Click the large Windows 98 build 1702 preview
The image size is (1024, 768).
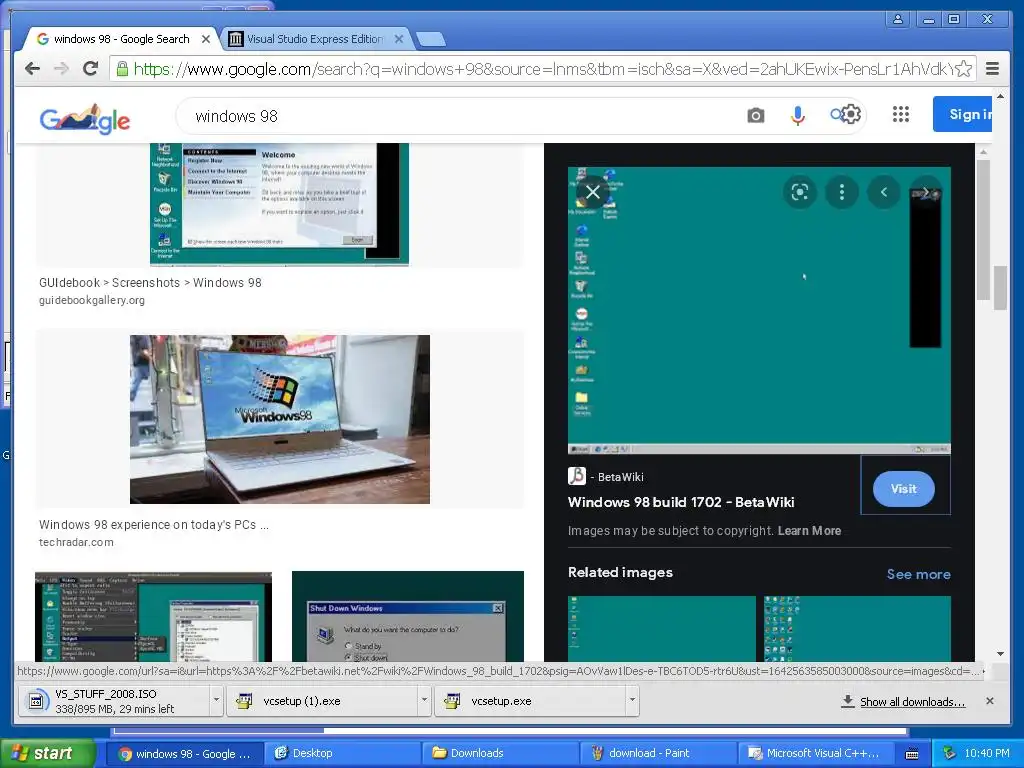coord(759,310)
